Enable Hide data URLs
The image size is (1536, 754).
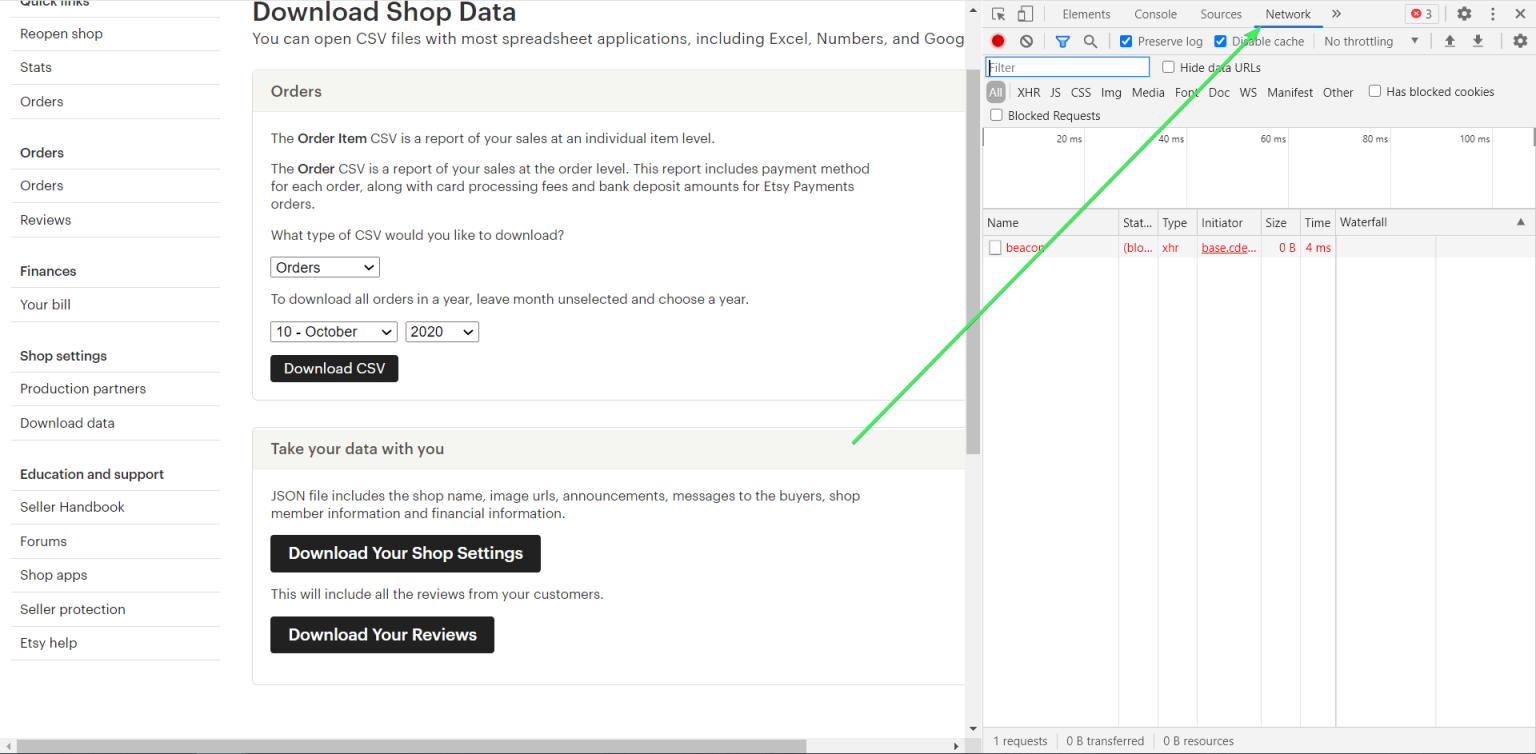1168,67
